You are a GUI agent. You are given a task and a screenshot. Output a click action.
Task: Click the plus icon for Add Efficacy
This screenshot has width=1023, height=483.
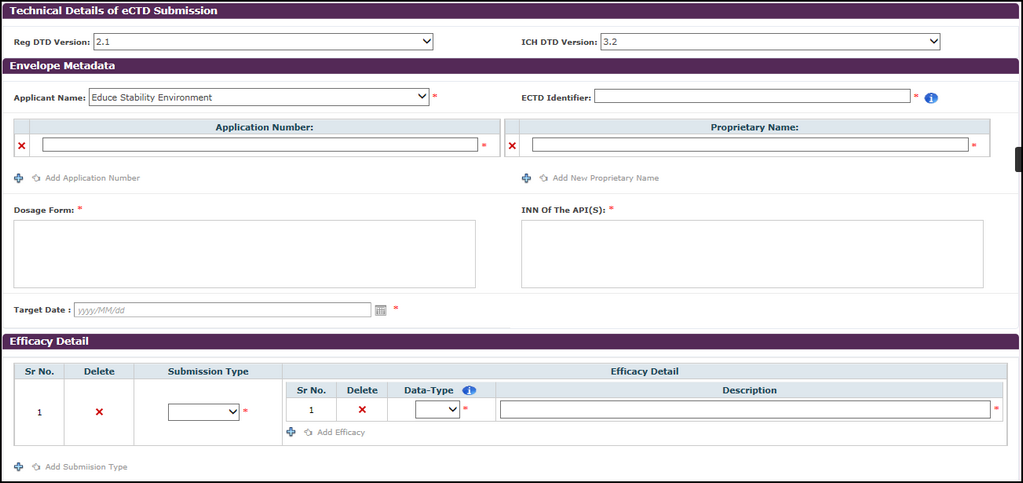[291, 432]
